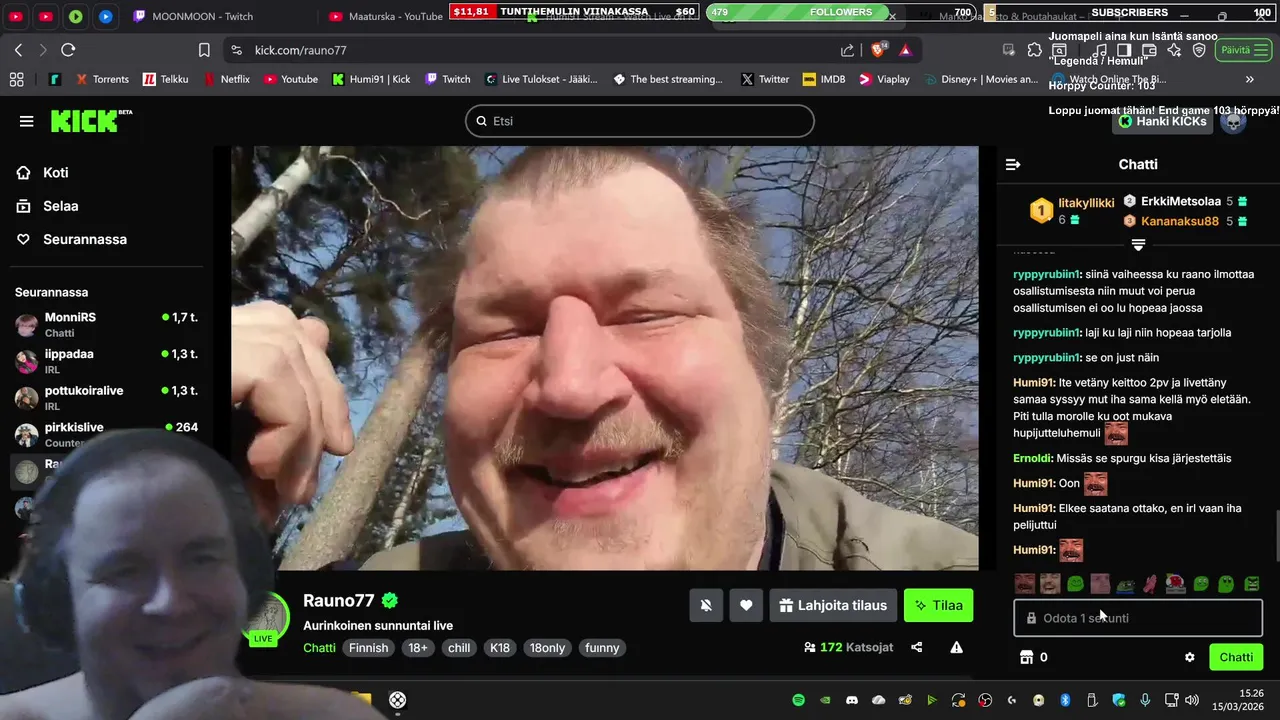
Task: Select the Finnish tag
Action: [x=368, y=648]
